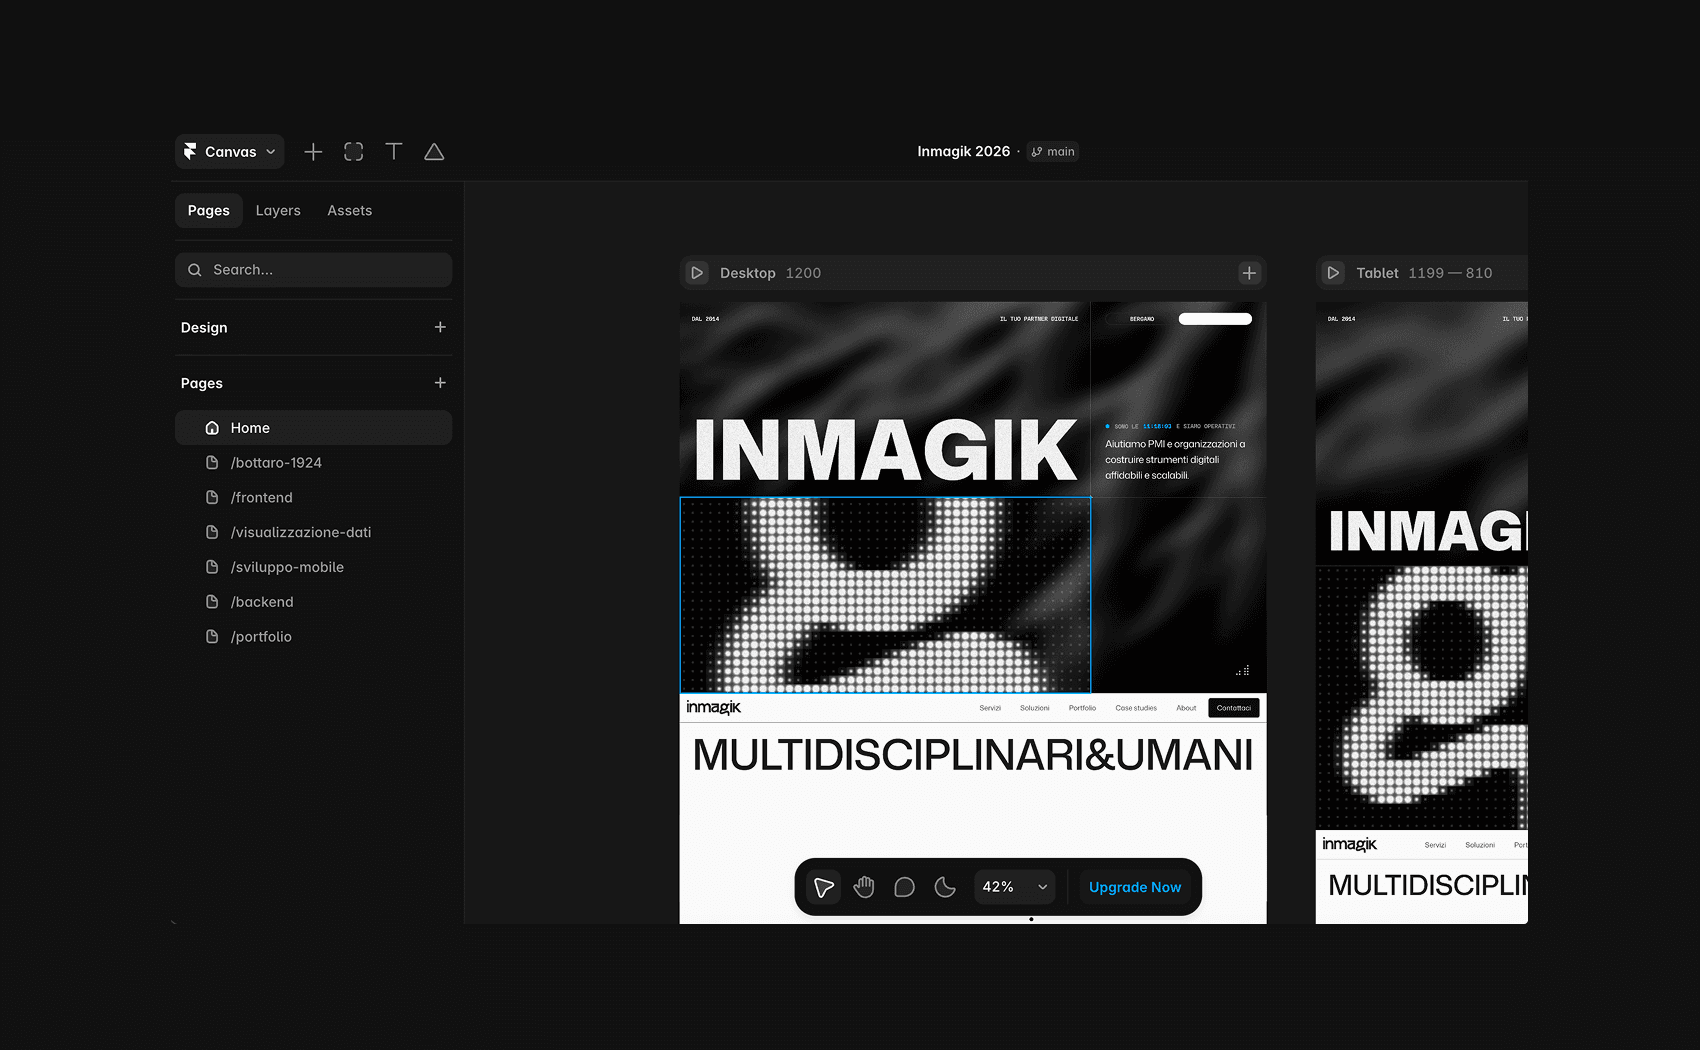Click the Framer logo icon
The width and height of the screenshot is (1700, 1050).
(190, 152)
